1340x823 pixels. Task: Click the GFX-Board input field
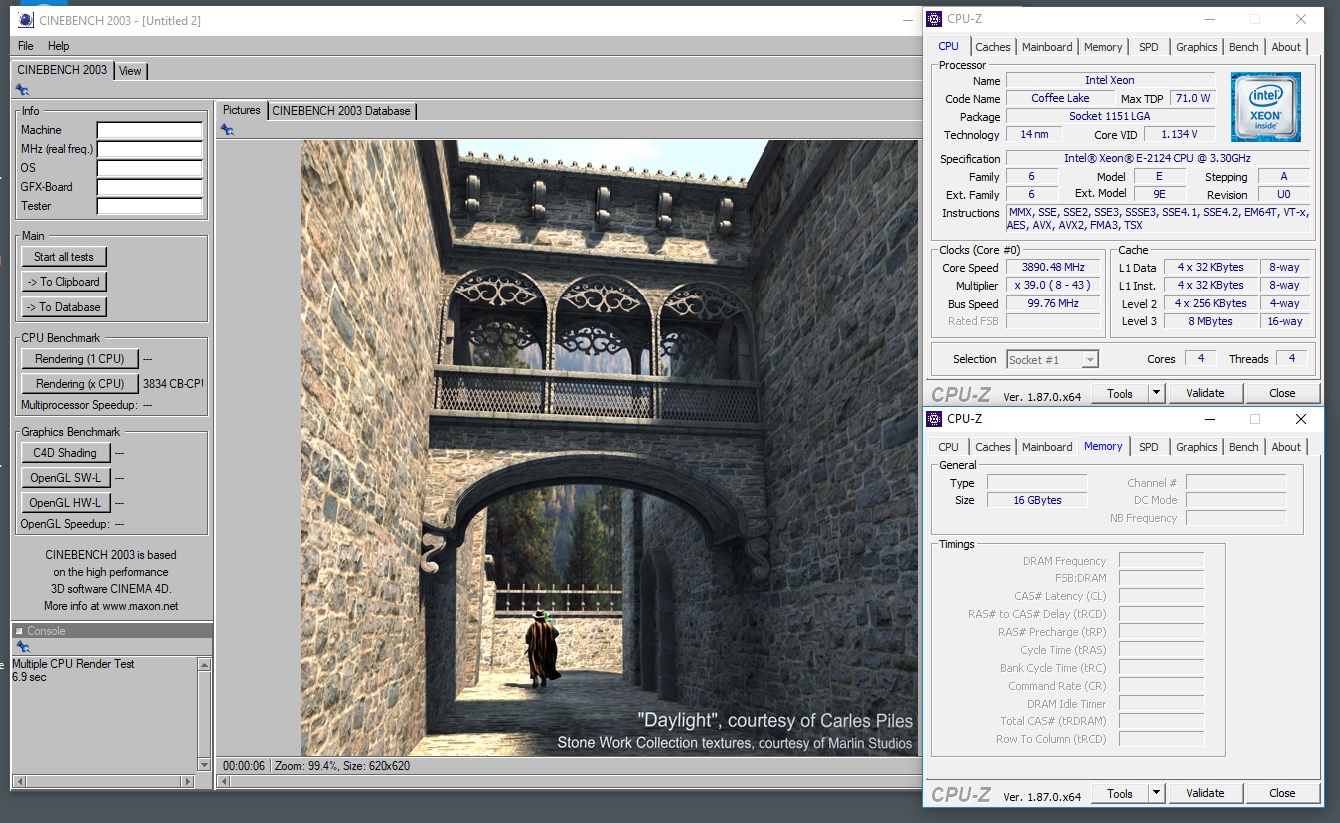coord(150,187)
